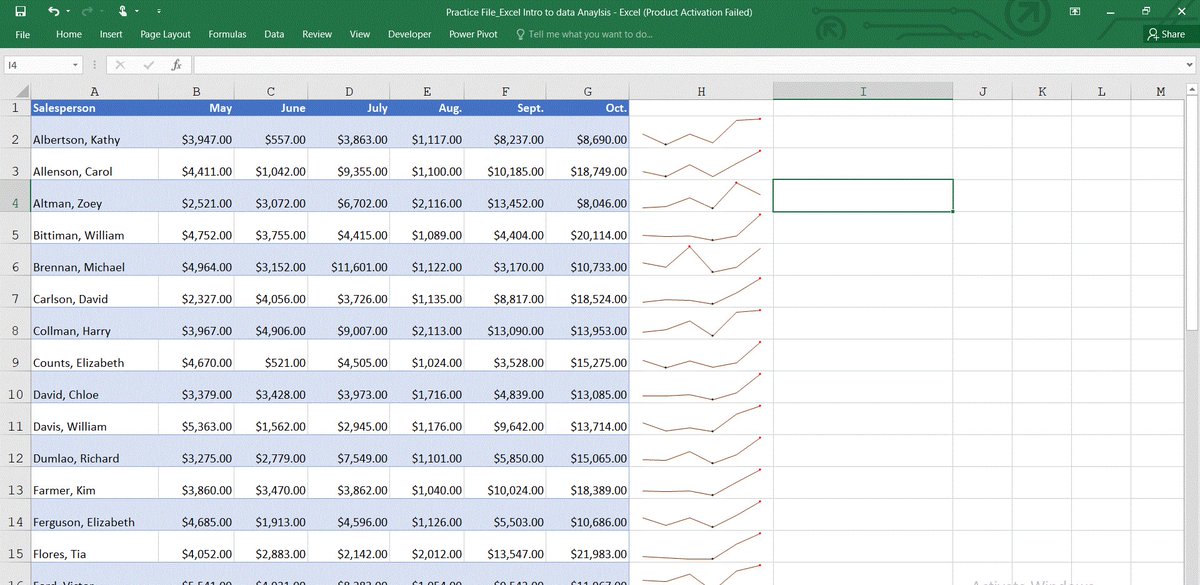Select cell with Brennan, Michael
1200x585 pixels.
click(x=94, y=260)
